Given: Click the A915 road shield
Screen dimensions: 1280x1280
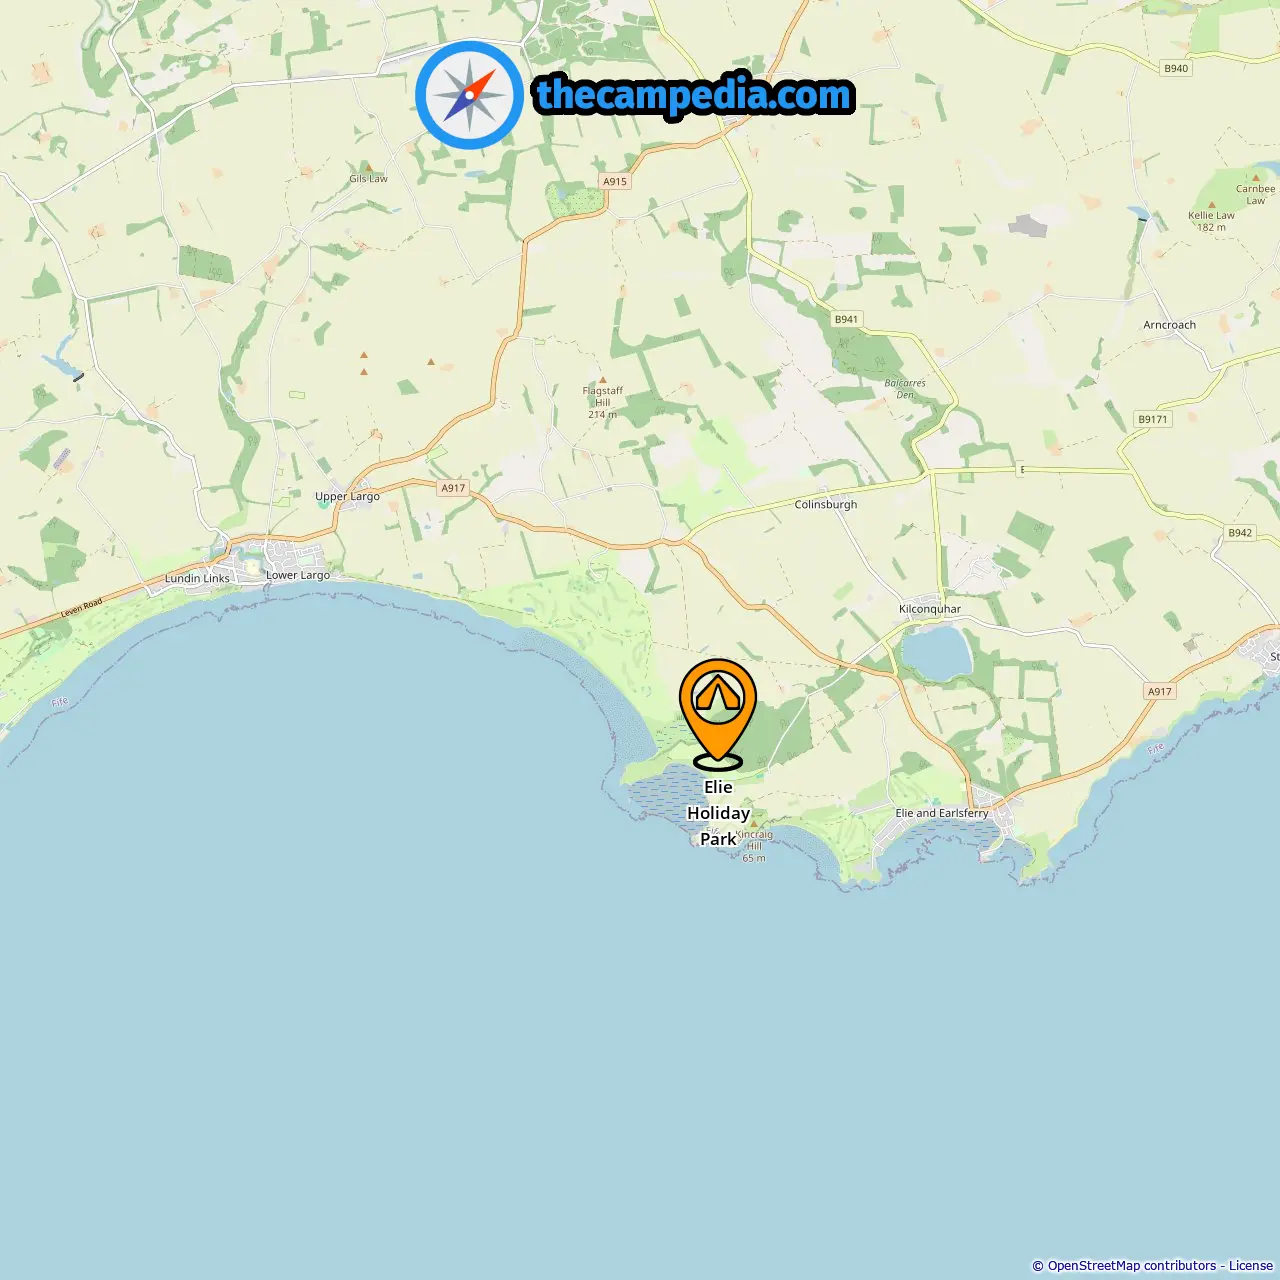Looking at the screenshot, I should (615, 181).
